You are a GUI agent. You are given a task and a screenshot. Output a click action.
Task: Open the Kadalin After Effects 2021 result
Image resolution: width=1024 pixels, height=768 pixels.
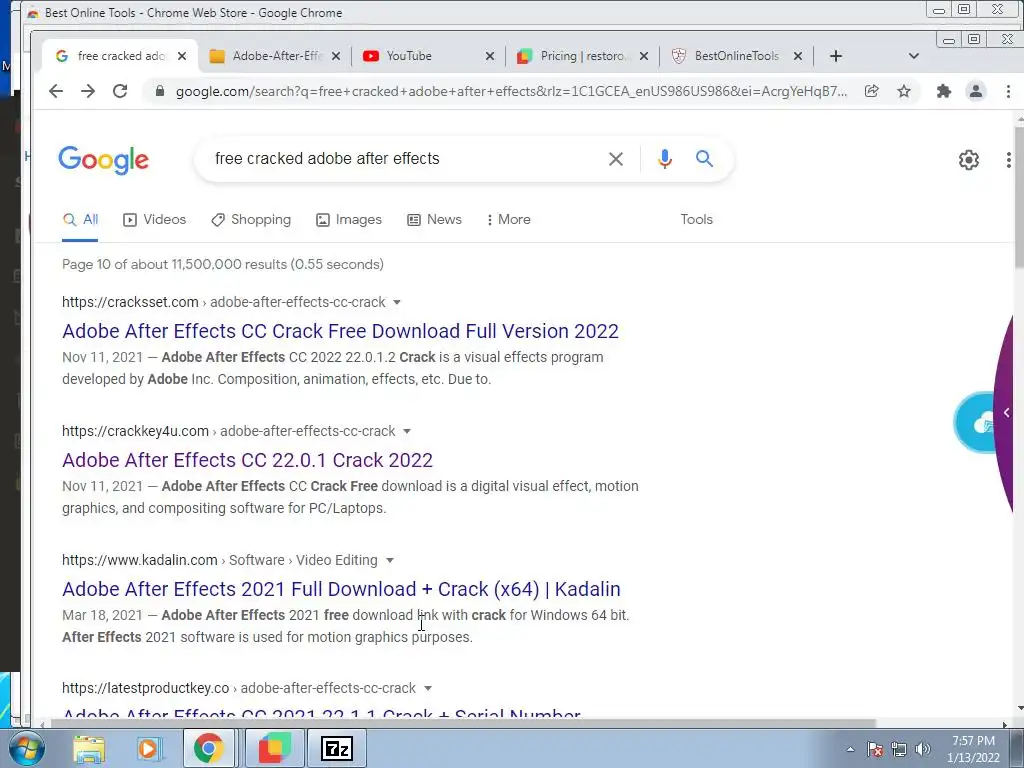(x=342, y=589)
